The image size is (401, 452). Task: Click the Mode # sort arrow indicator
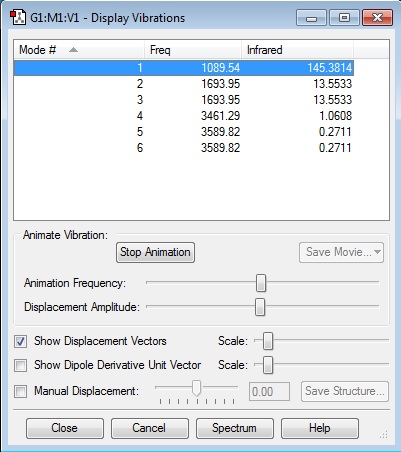73,50
